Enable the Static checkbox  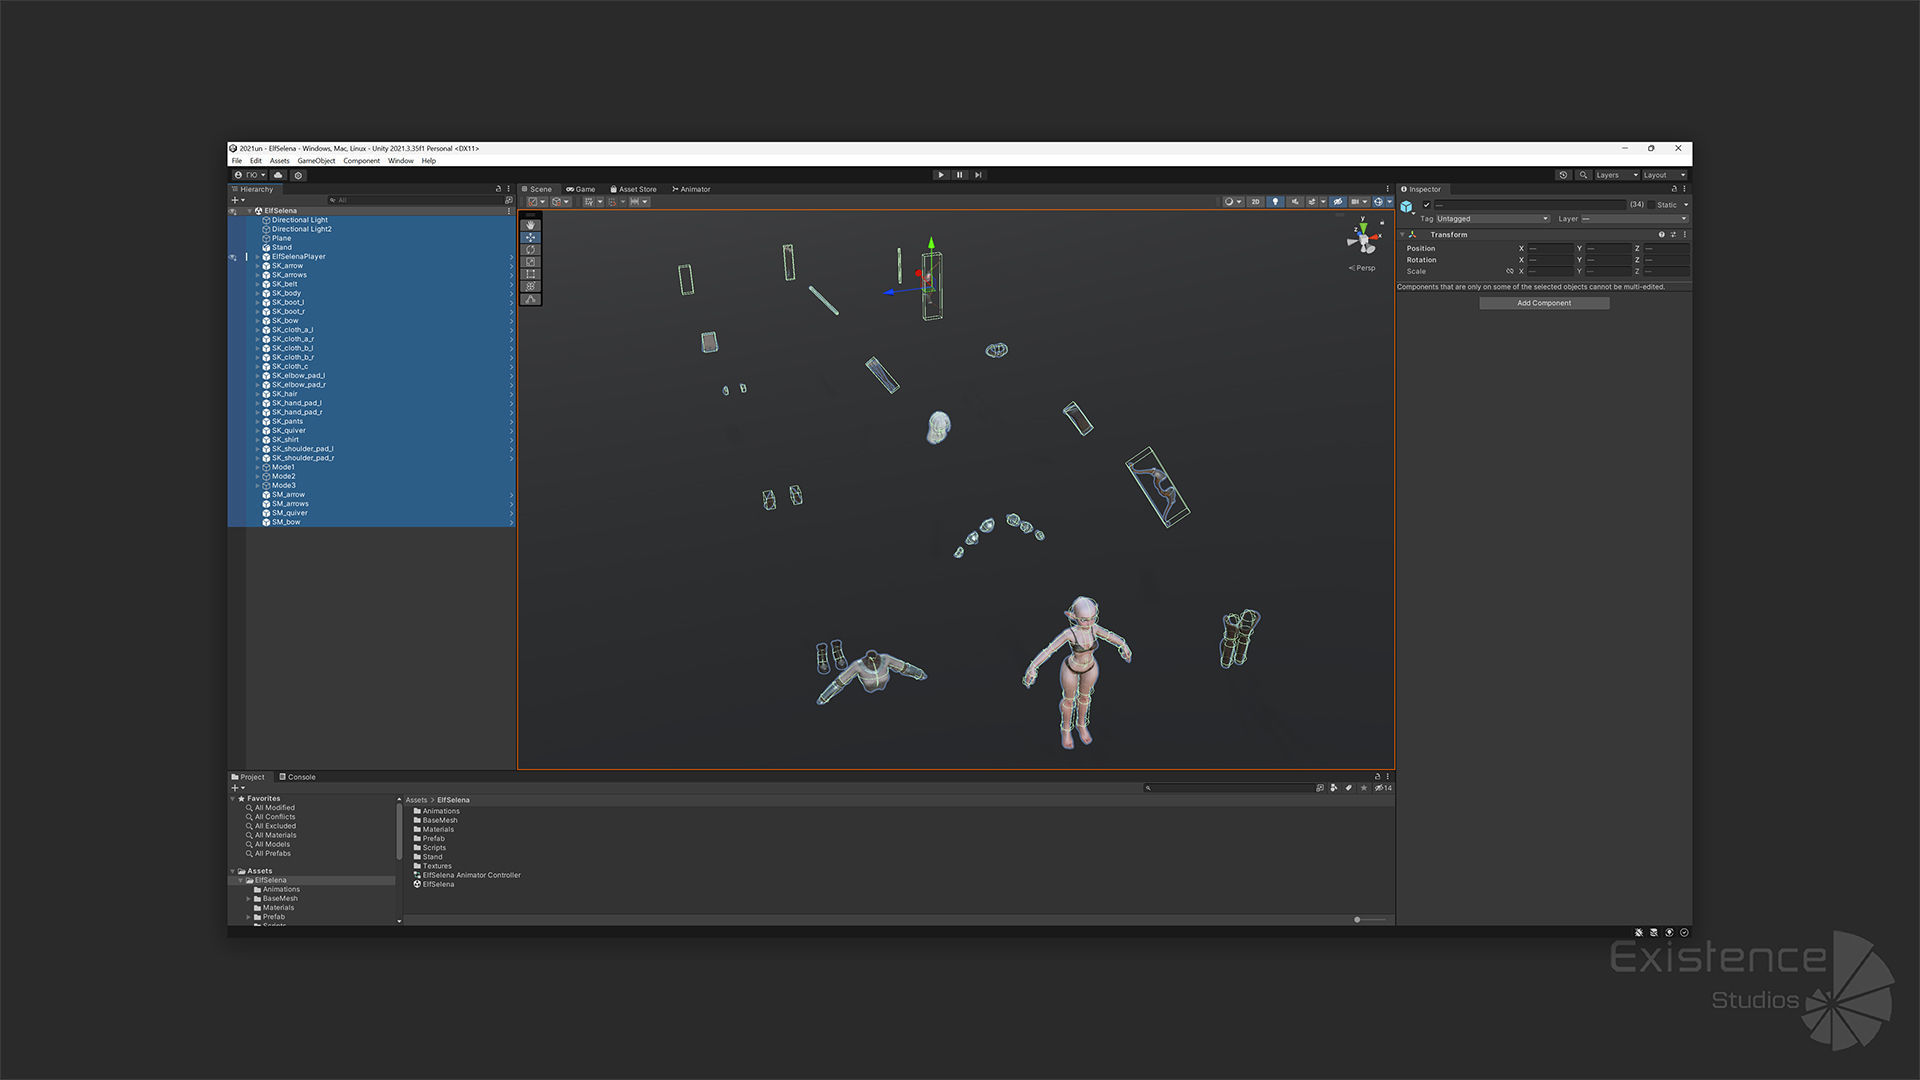[x=1652, y=204]
